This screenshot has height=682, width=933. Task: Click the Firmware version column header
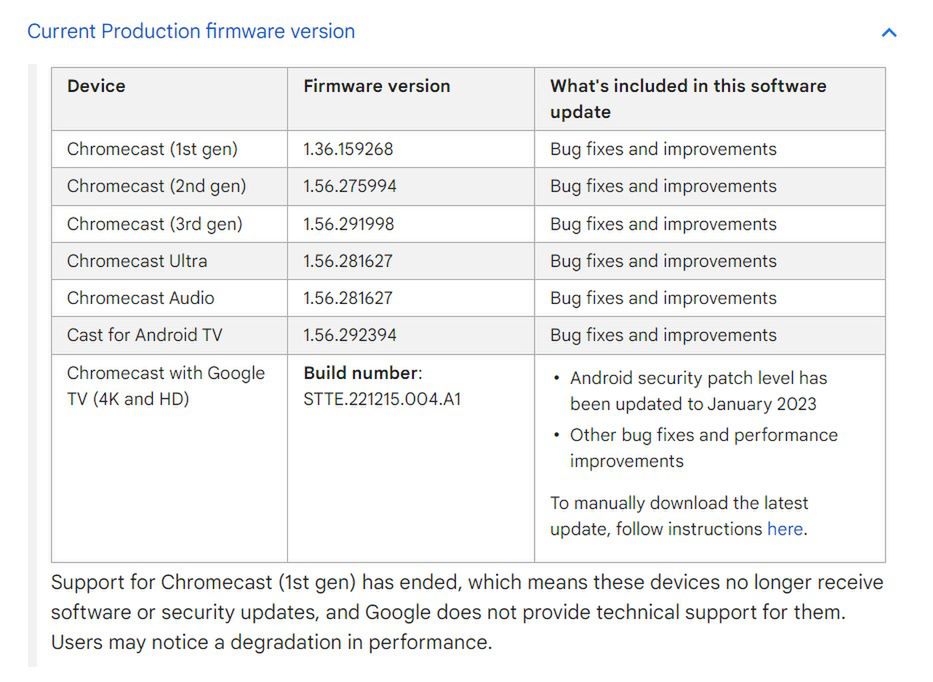pyautogui.click(x=376, y=86)
